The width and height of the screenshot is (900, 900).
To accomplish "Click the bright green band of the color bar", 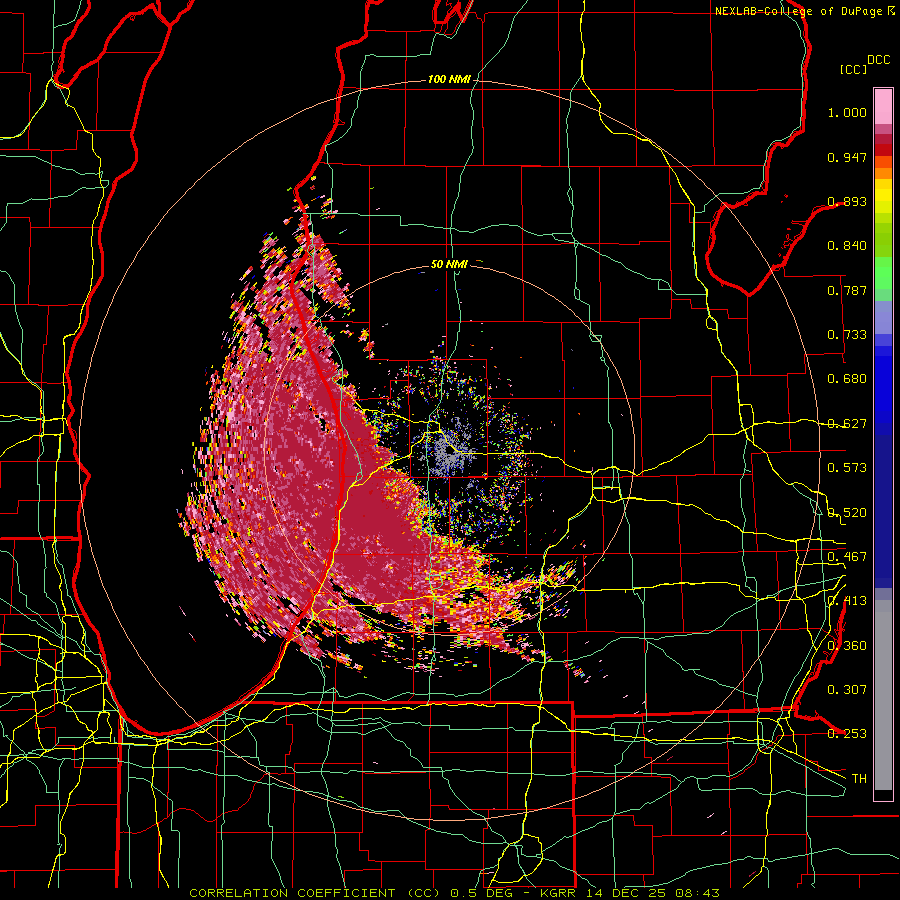I will click(x=883, y=273).
